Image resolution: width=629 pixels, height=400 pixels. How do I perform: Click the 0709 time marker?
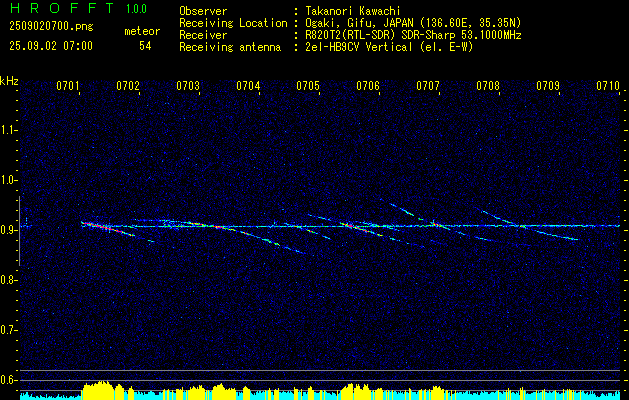[548, 86]
